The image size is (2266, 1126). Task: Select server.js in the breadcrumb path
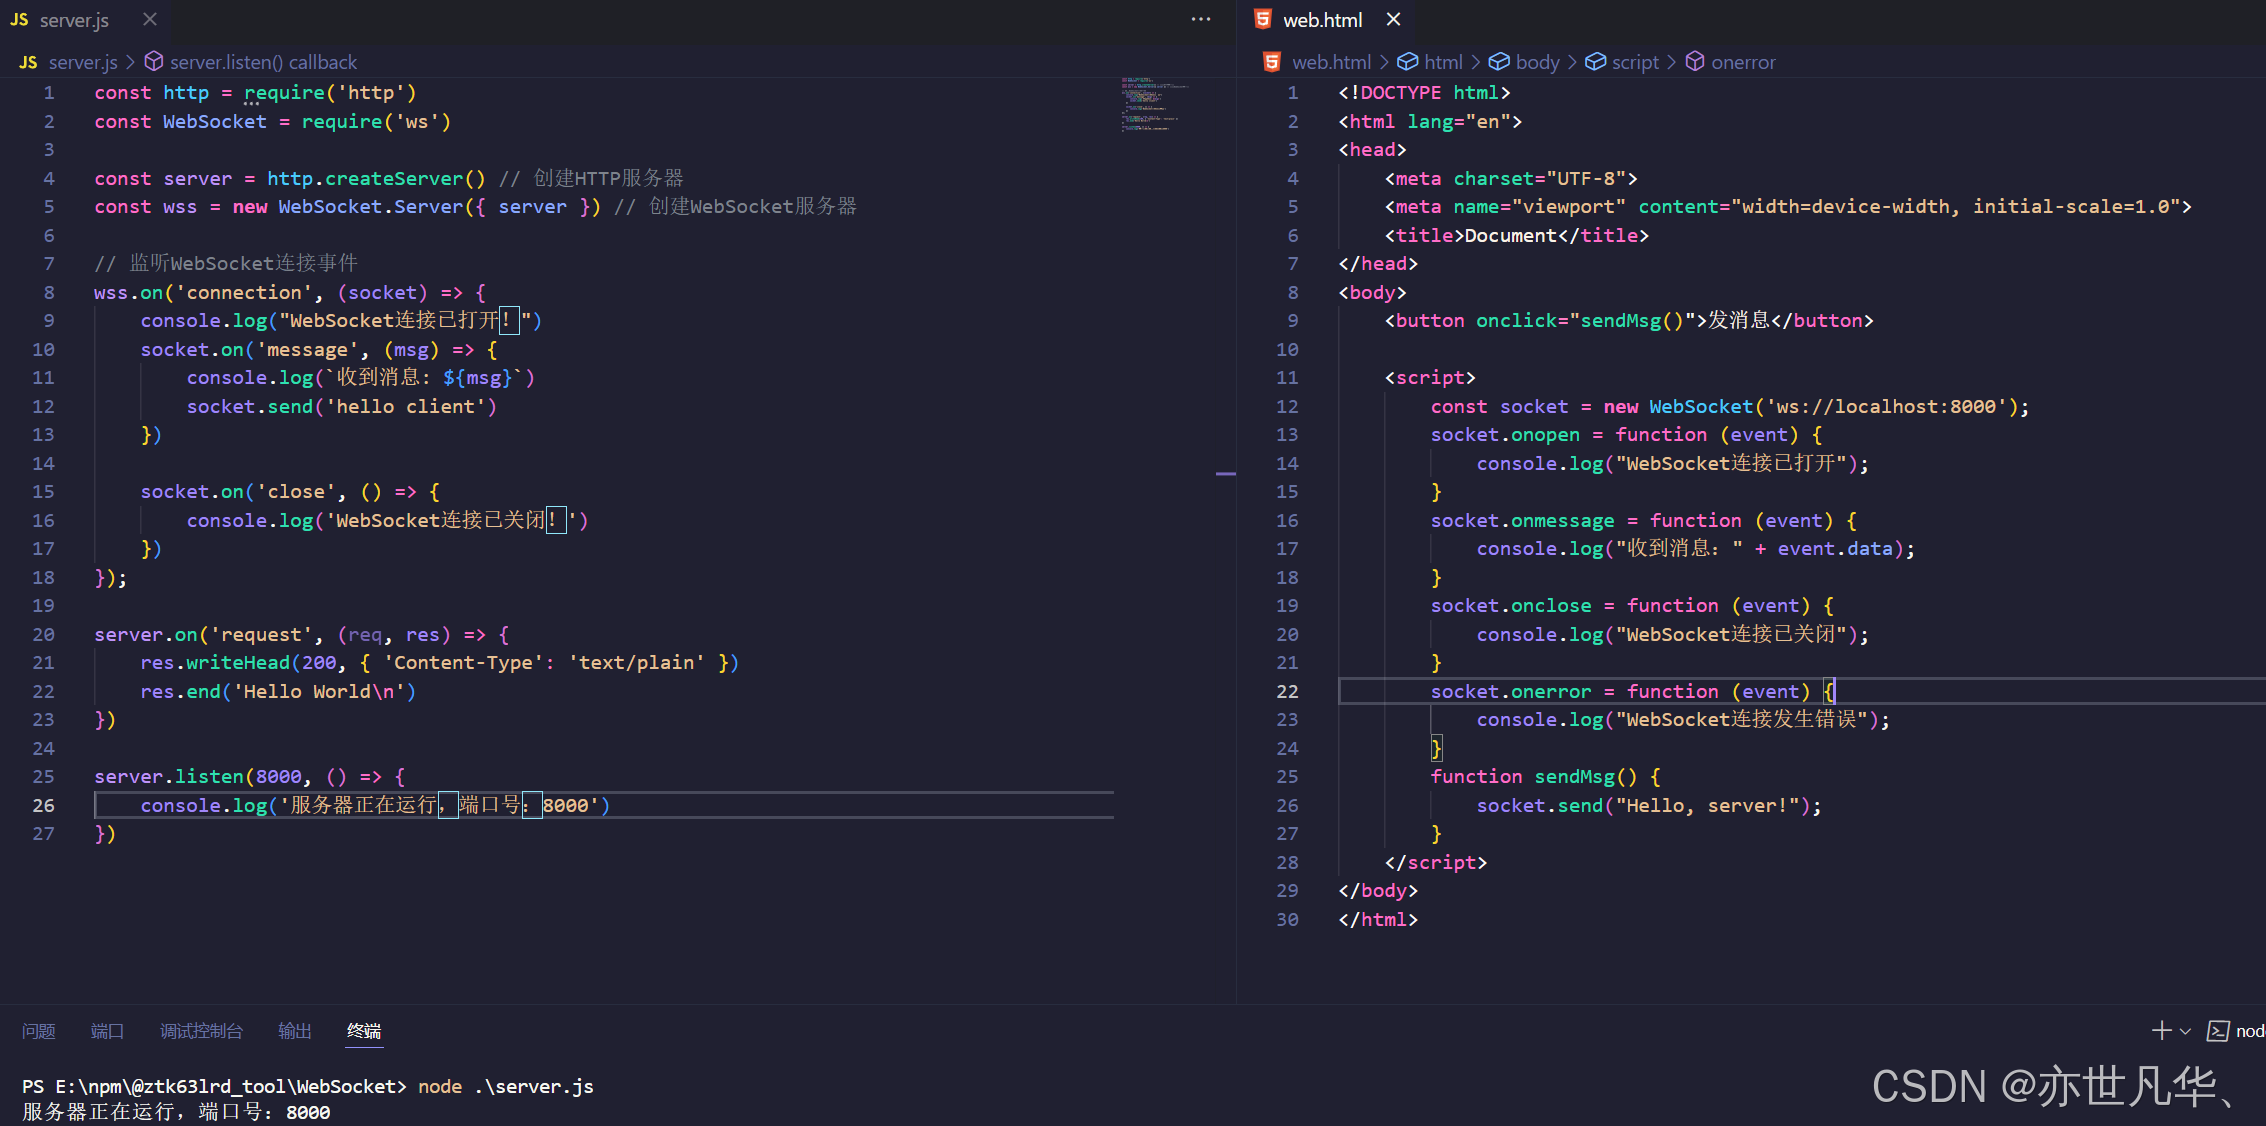83,62
